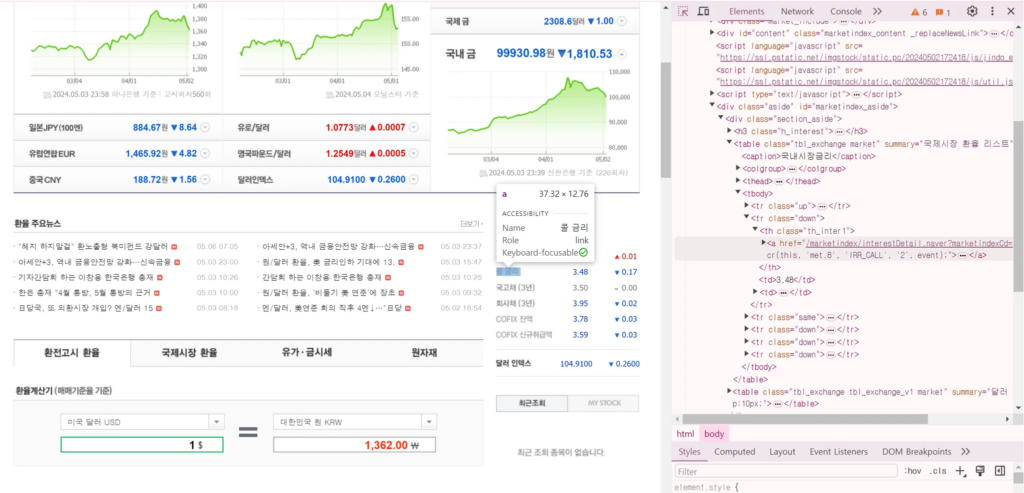
Task: Click the issues badge showing 1
Action: click(943, 12)
